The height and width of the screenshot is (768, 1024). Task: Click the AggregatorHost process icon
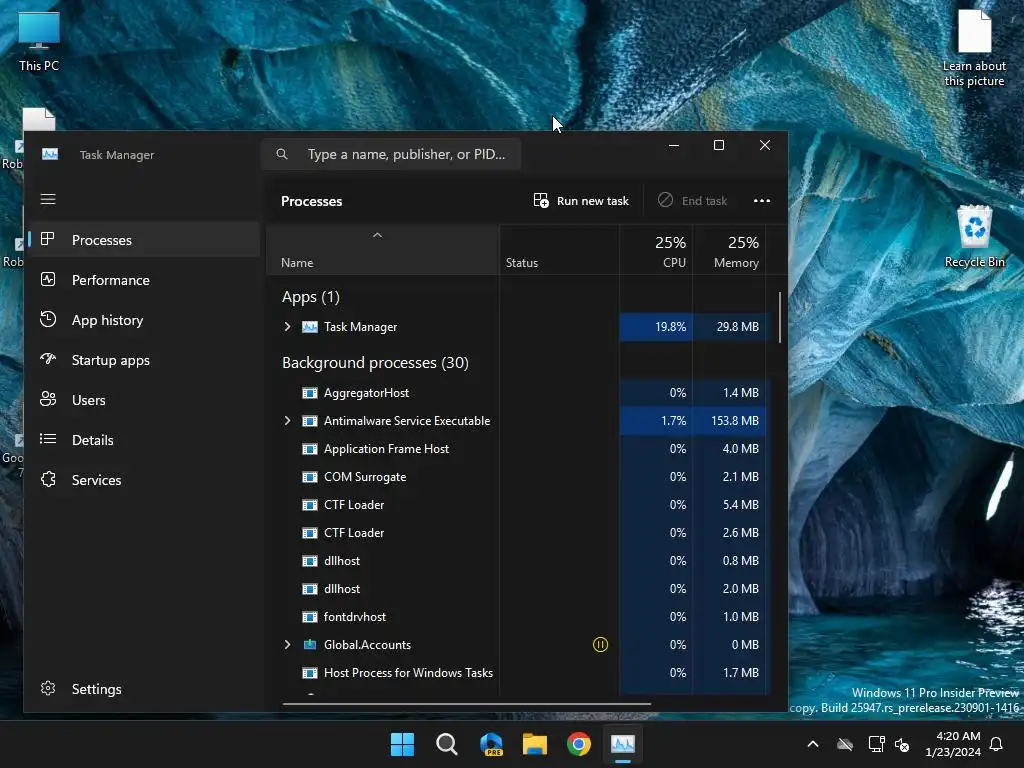(x=310, y=393)
